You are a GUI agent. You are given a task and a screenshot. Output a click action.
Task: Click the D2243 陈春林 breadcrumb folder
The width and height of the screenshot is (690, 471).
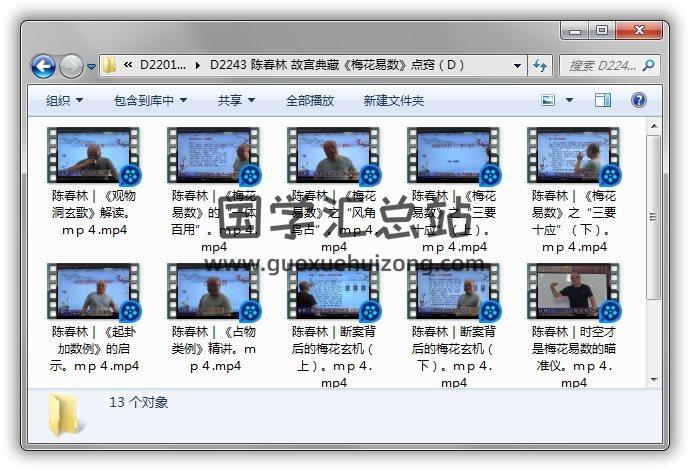pos(337,65)
